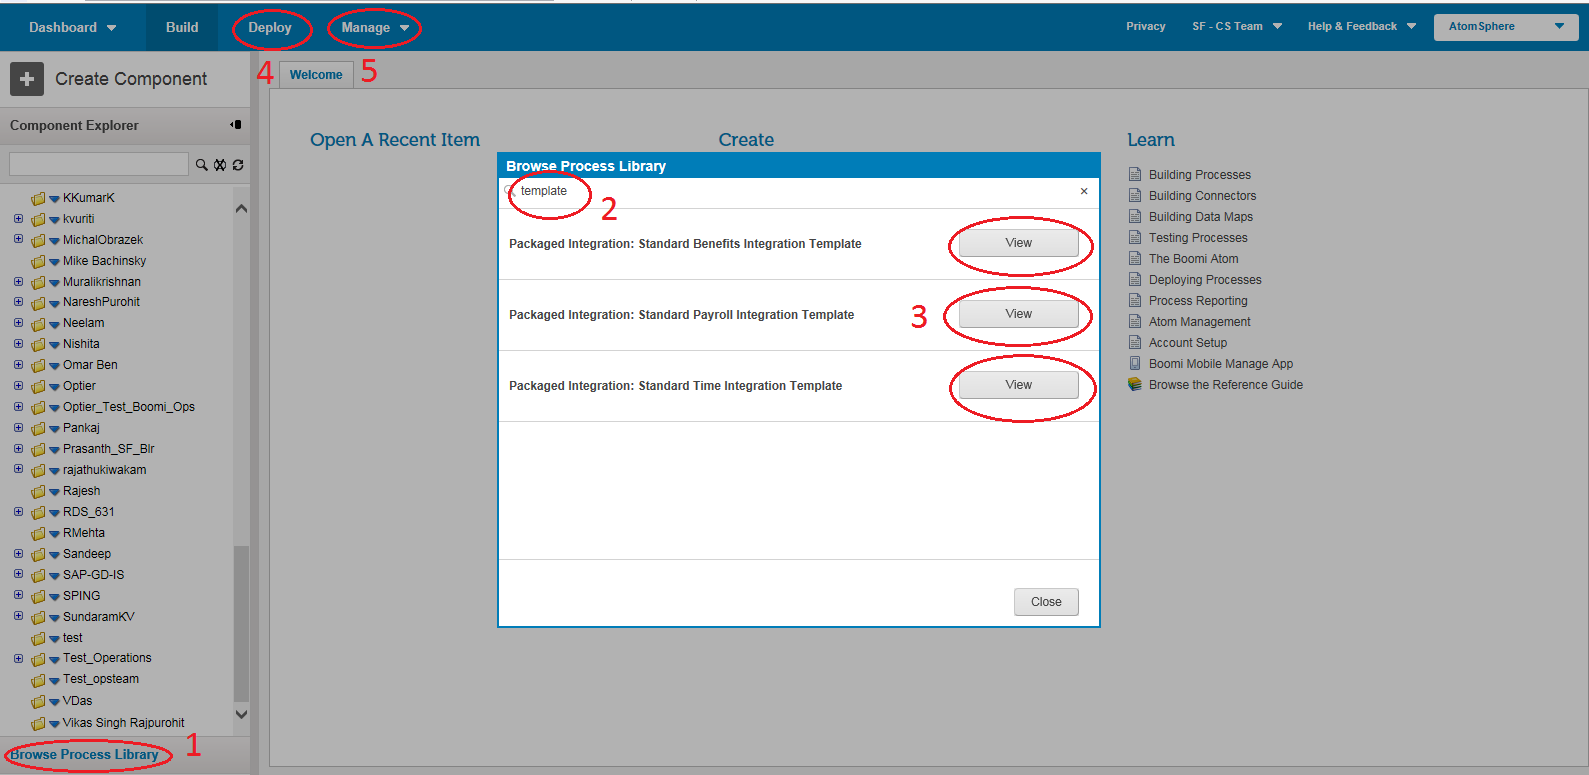Click the document icon beside The Boomi Atom
1589x775 pixels.
(1135, 258)
